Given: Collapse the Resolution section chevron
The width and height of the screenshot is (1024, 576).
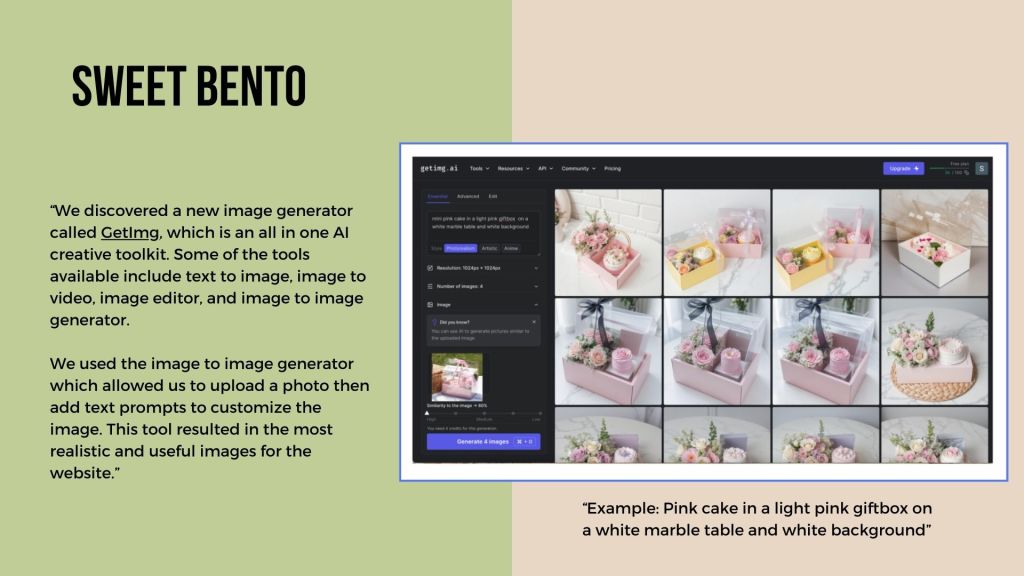Looking at the screenshot, I should [x=535, y=269].
